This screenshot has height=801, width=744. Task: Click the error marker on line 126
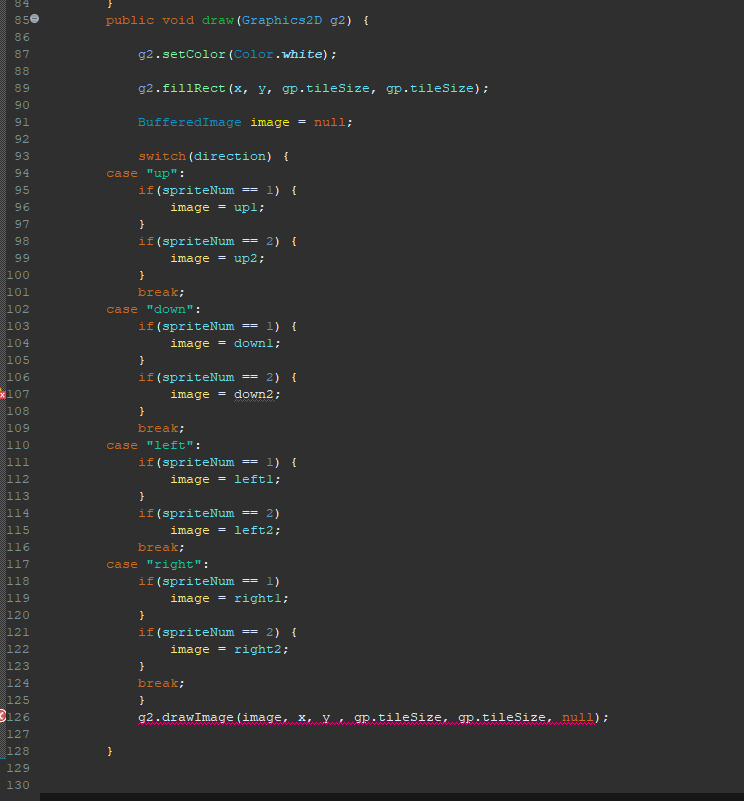pos(3,716)
